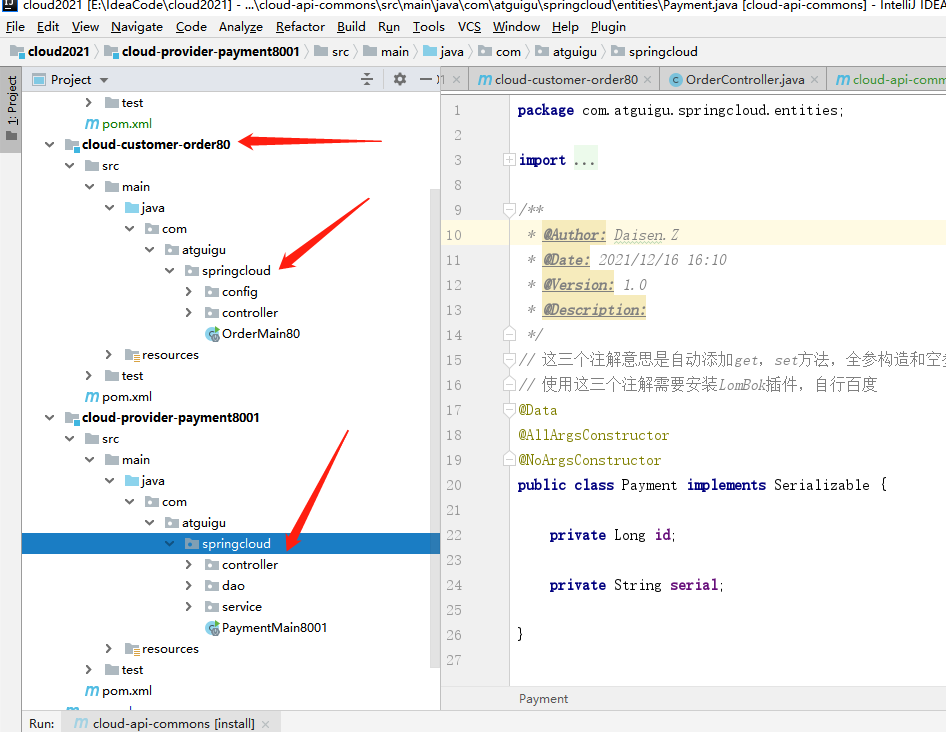Viewport: 946px width, 732px height.
Task: Expand resources folder in payment8001 module
Action: click(x=109, y=649)
